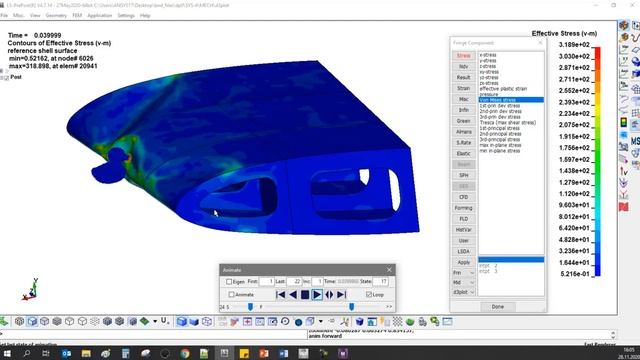
Task: Stop the animation playback
Action: click(x=305, y=295)
